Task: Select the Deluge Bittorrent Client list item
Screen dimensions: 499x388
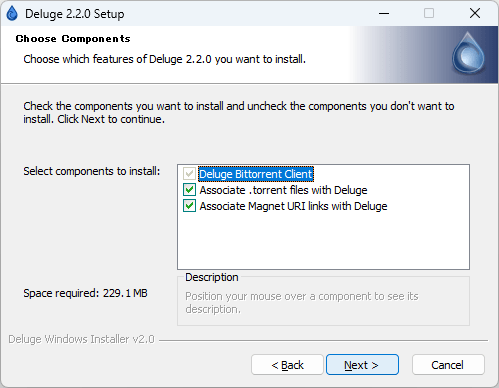Action: coord(256,174)
